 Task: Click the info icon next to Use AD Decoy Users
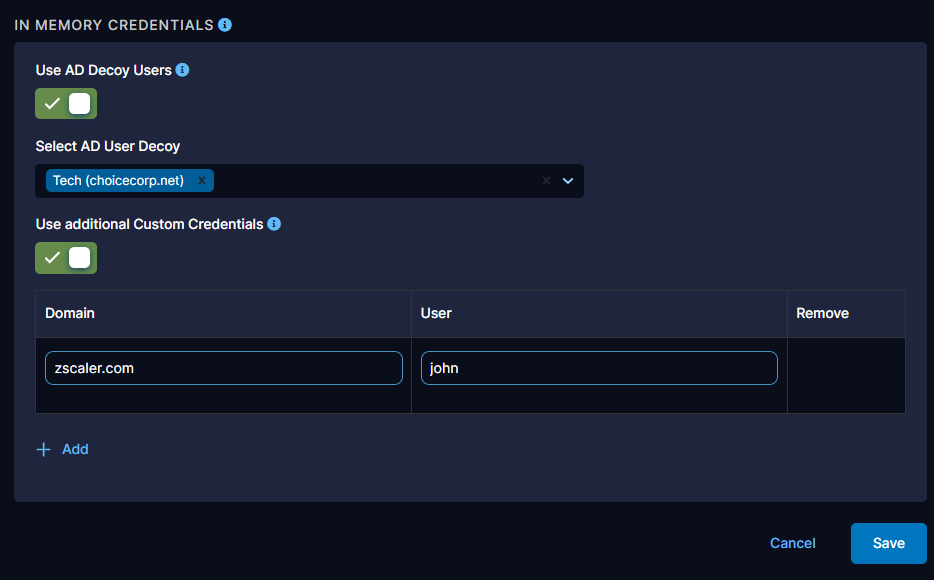[x=182, y=70]
